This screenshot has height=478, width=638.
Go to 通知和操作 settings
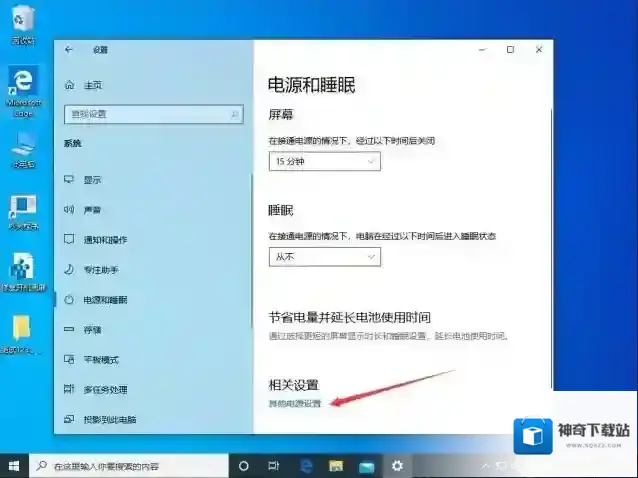click(105, 240)
